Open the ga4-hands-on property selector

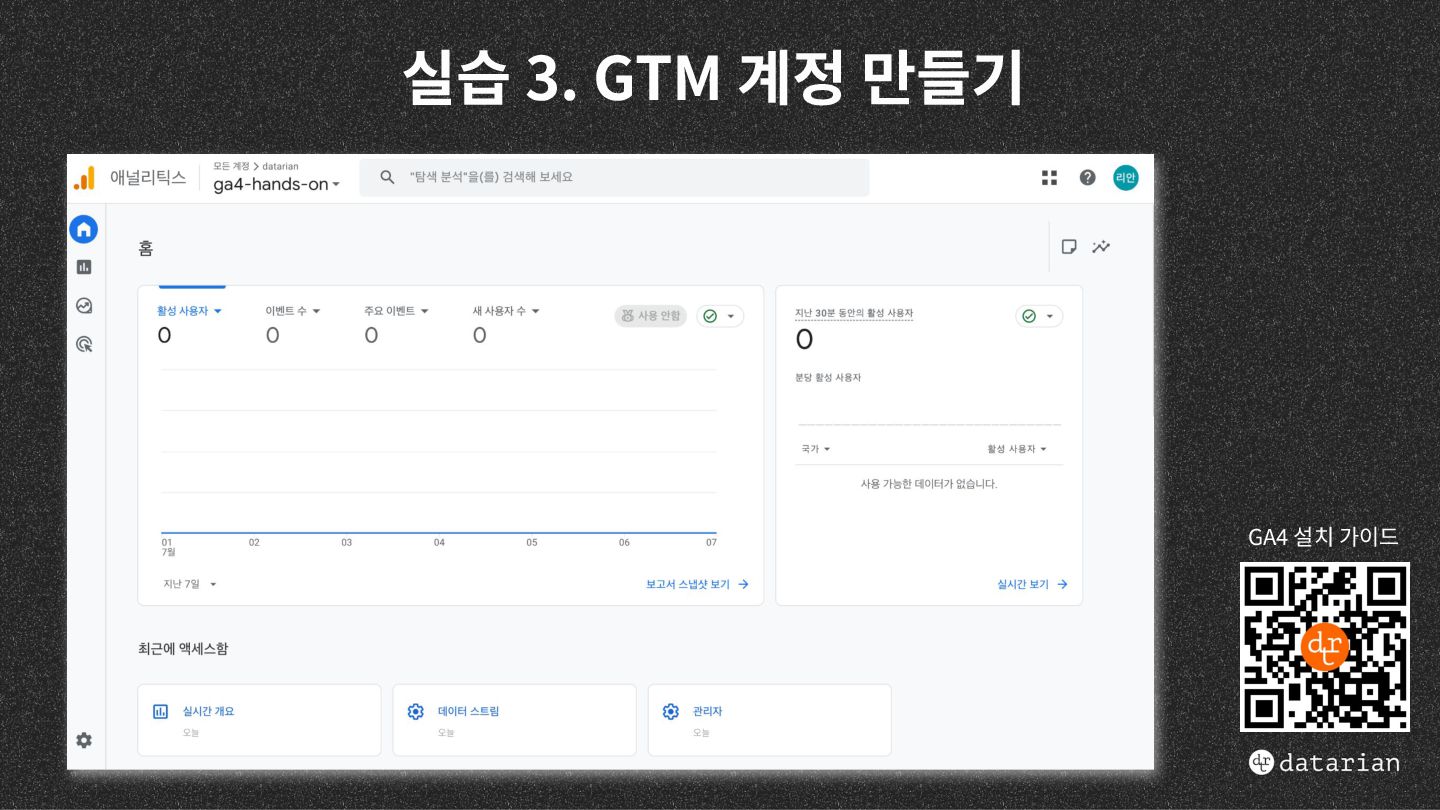pos(277,185)
